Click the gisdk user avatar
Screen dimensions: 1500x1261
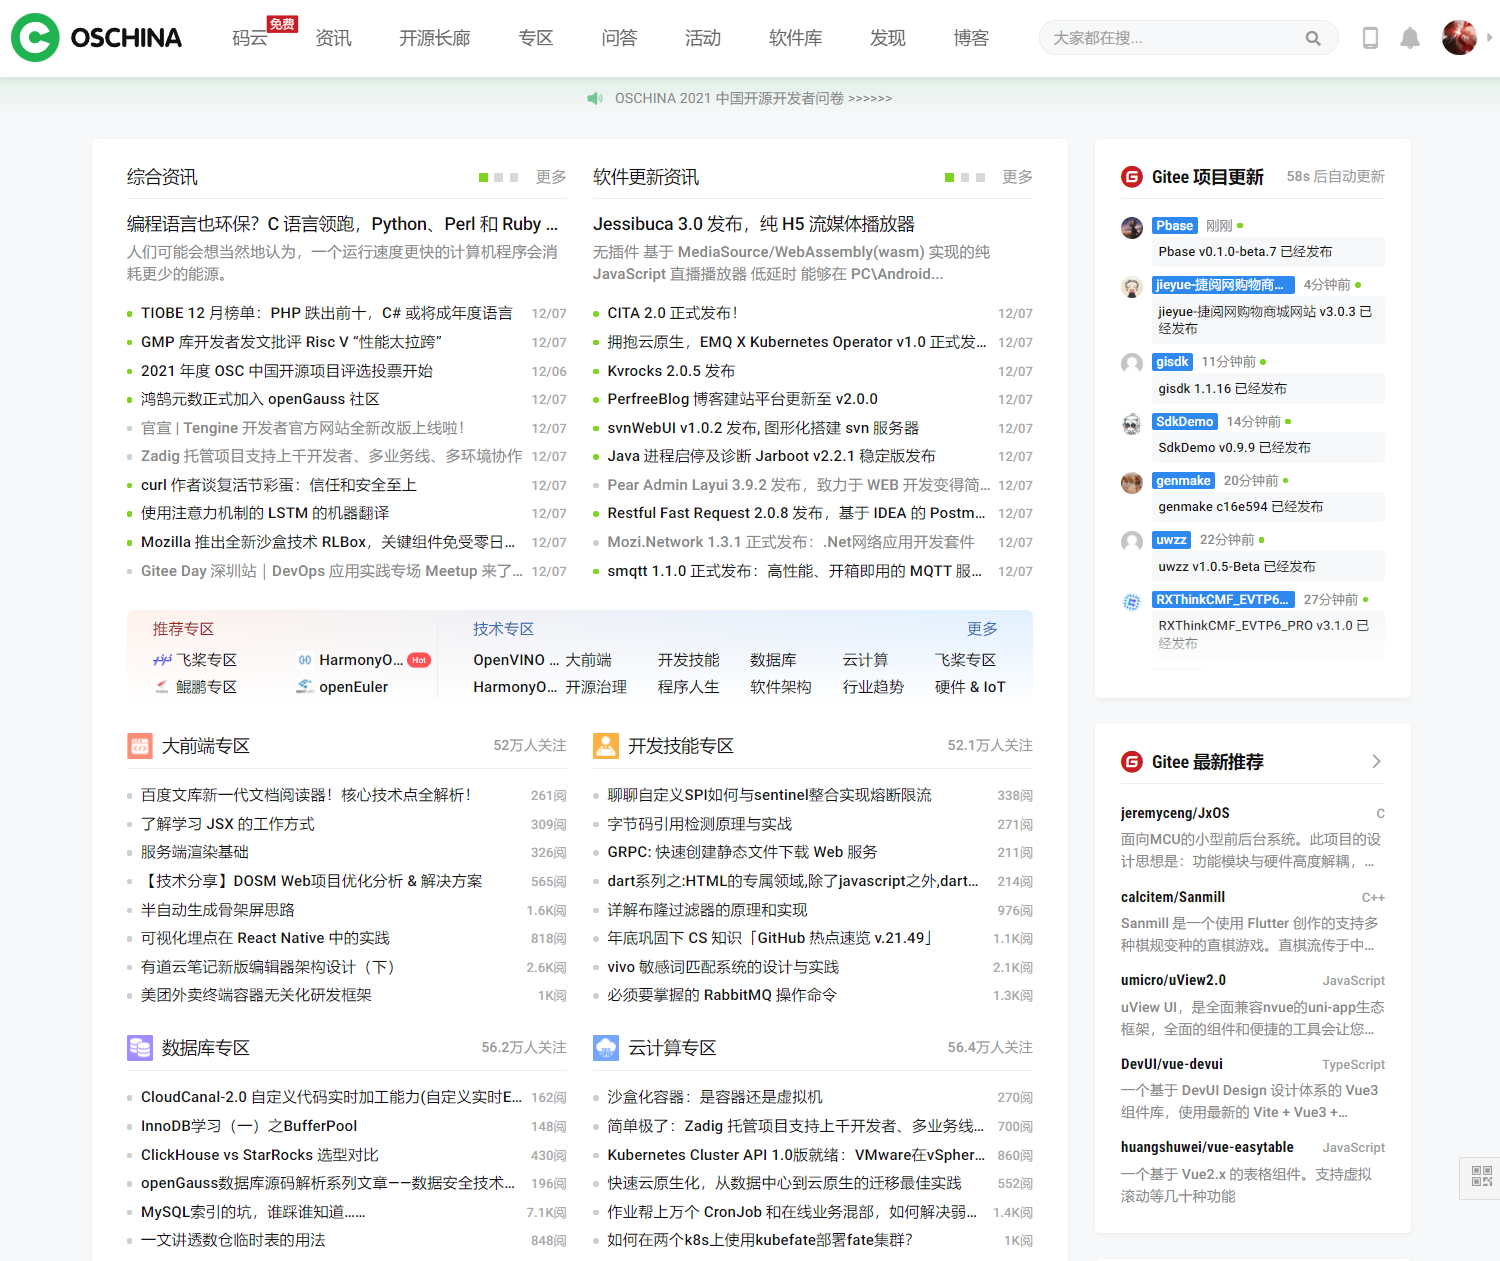point(1132,363)
